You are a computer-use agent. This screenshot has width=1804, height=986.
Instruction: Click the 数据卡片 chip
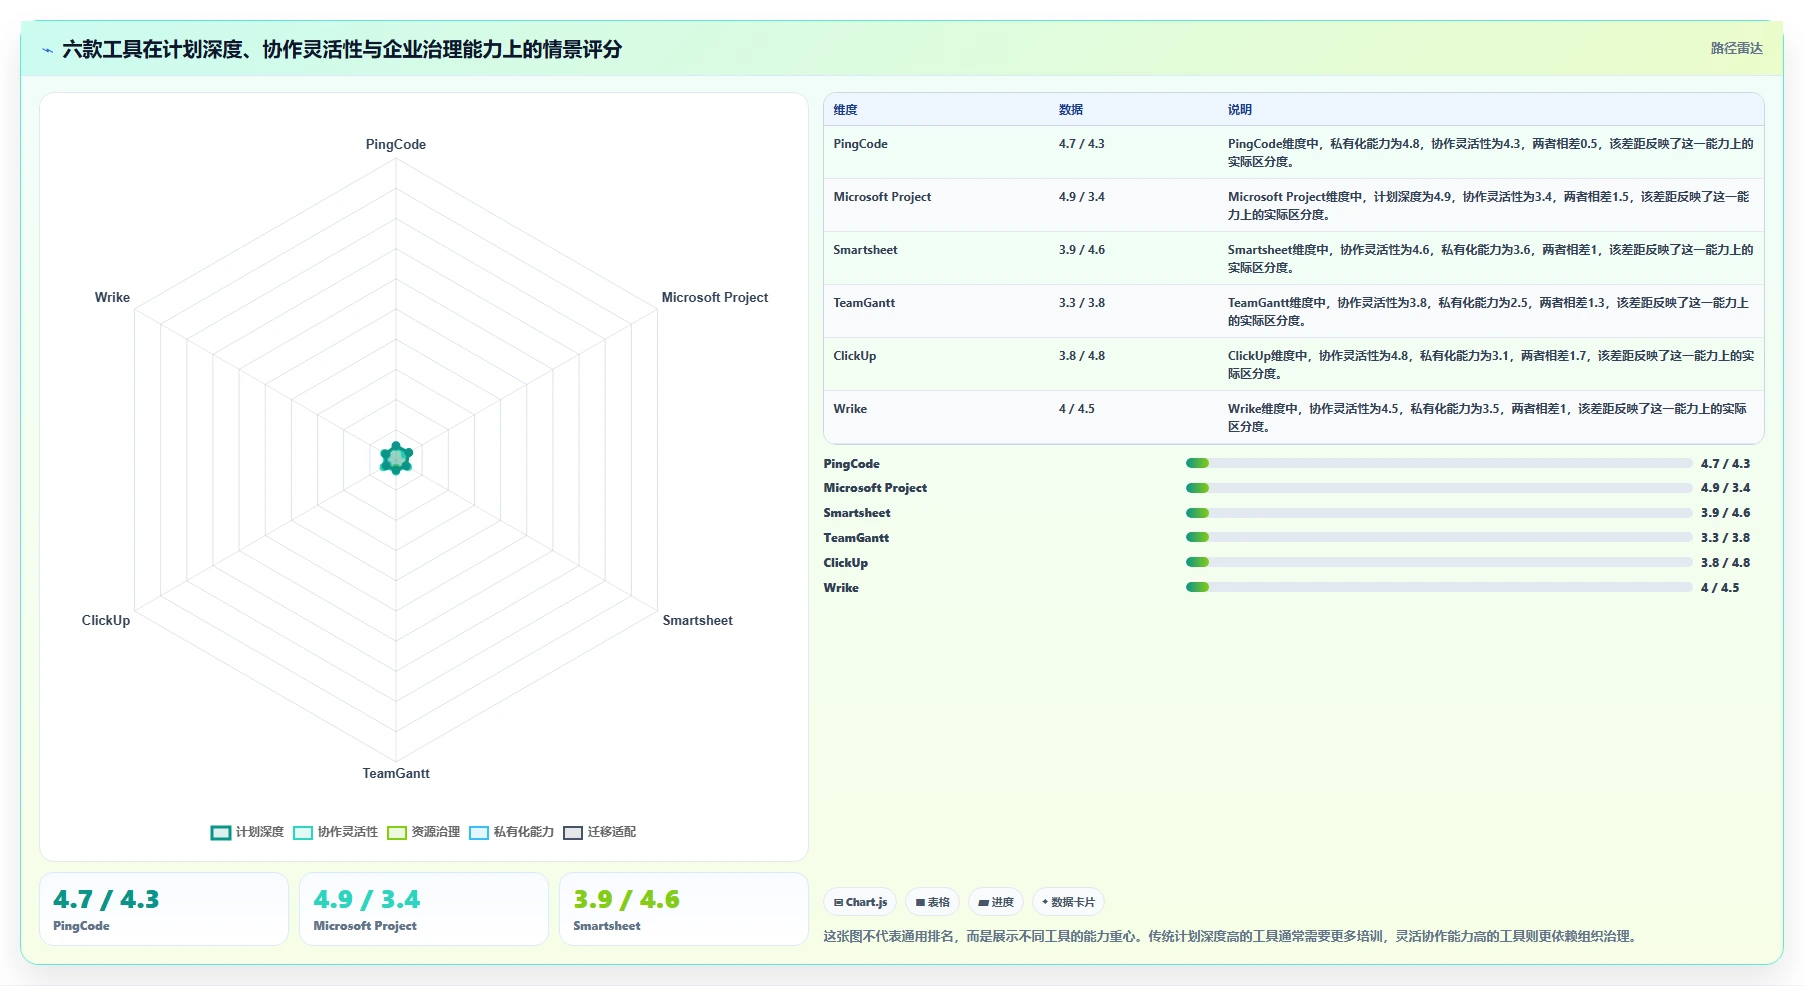(1068, 902)
